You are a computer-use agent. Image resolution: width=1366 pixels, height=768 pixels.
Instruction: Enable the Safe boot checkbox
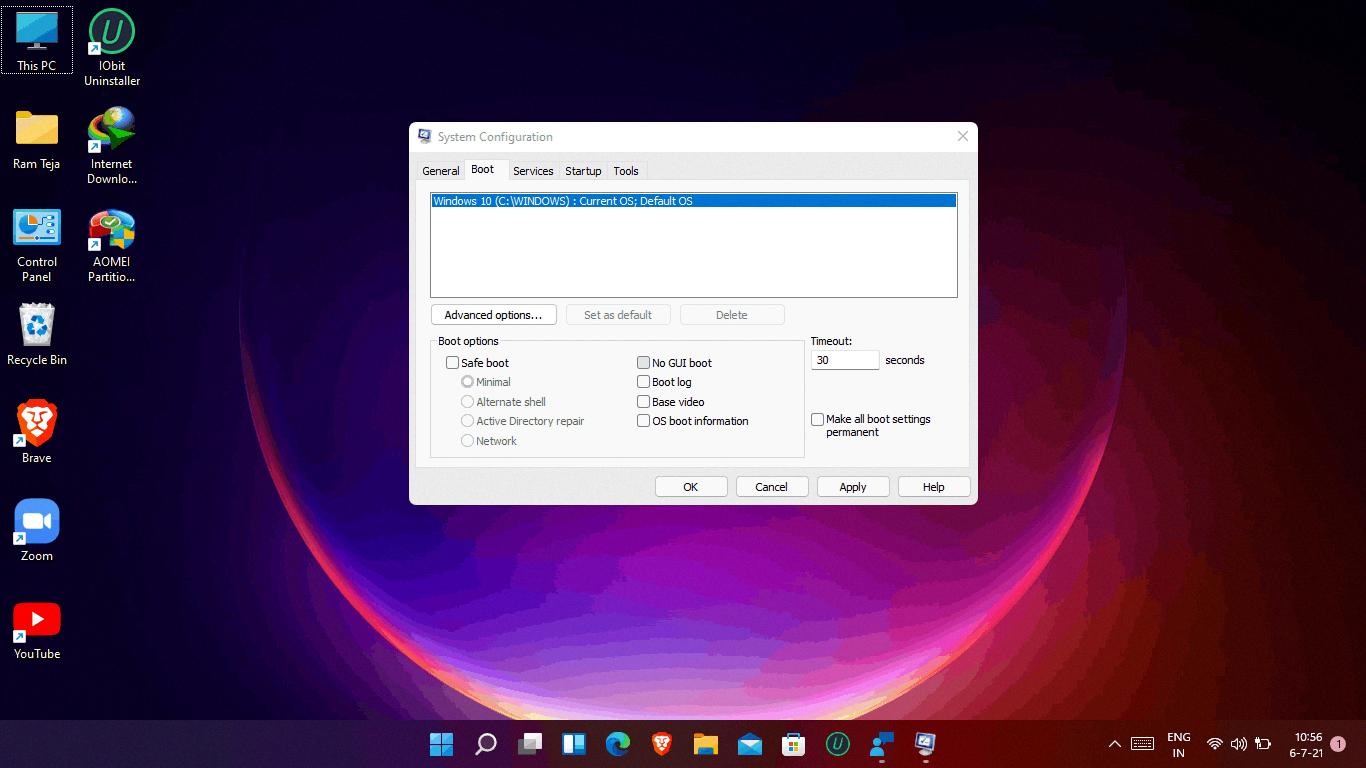click(453, 363)
